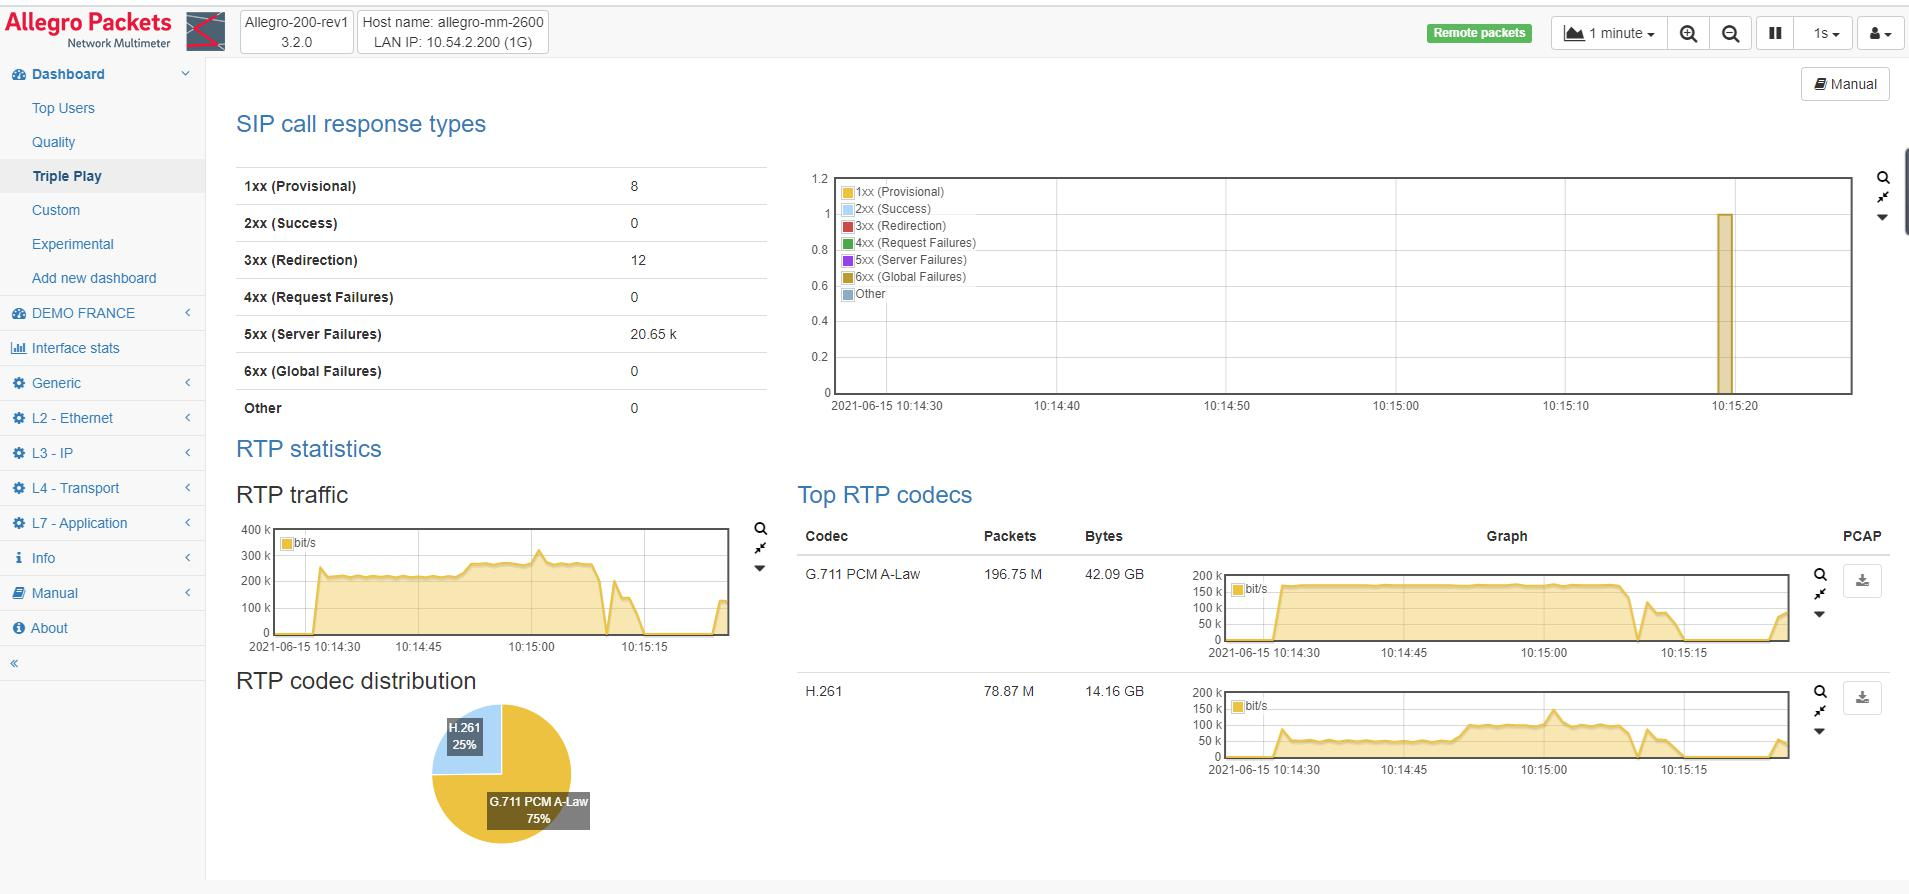Open the Manual button at top right
Image resolution: width=1909 pixels, height=894 pixels.
(1845, 84)
